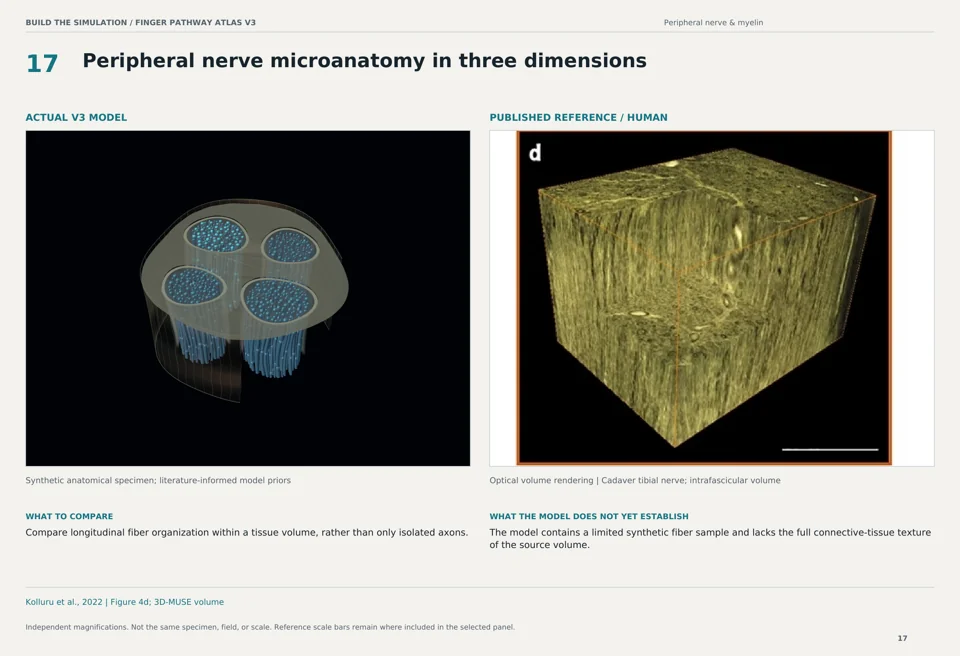960x656 pixels.
Task: Click the synthetic nerve fascicle model image
Action: pyautogui.click(x=248, y=298)
